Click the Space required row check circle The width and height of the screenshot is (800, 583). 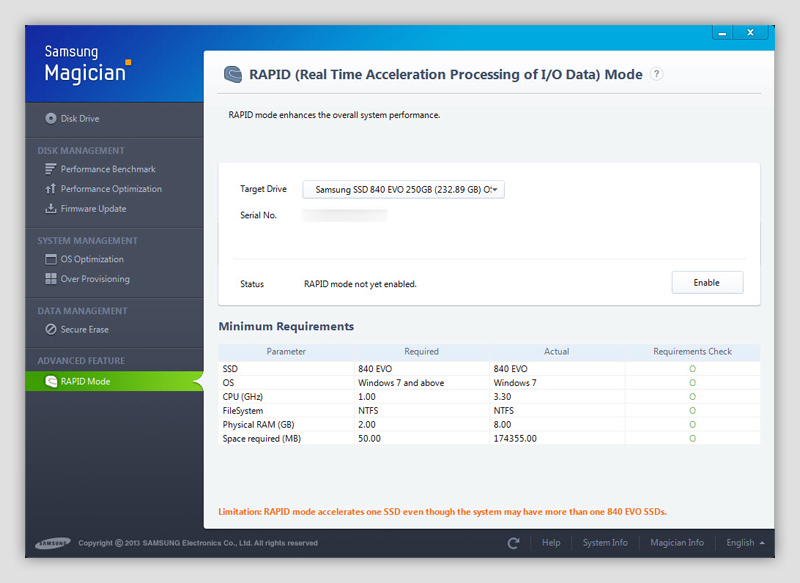pyautogui.click(x=692, y=439)
